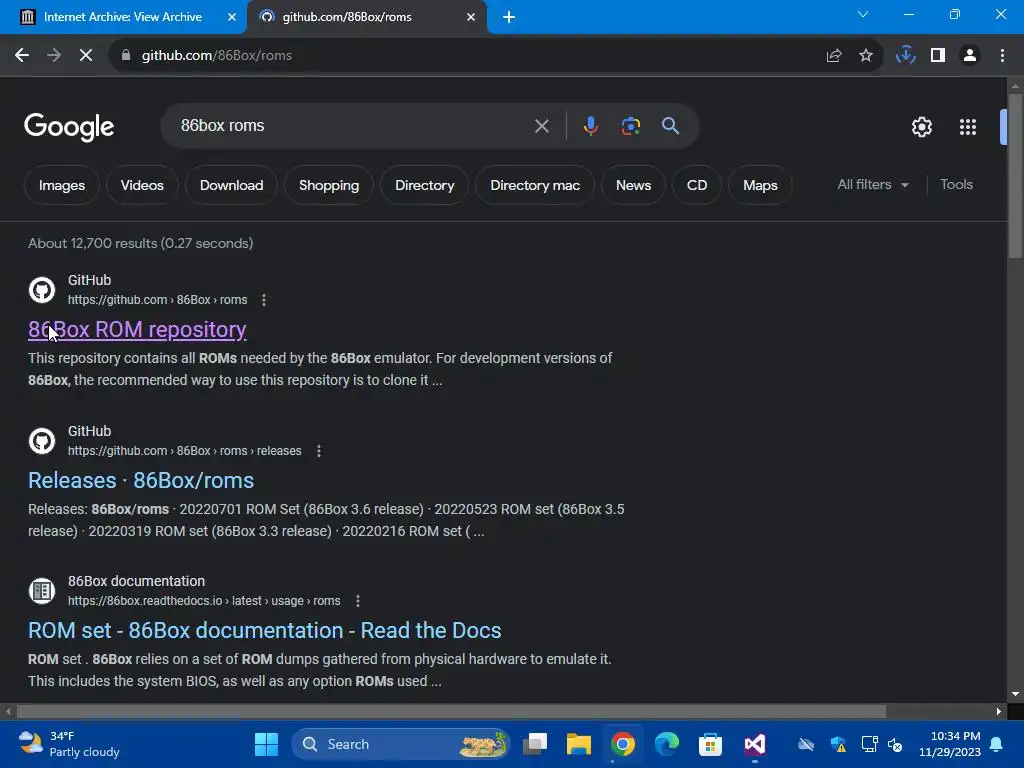Click the Windows taskbar Search box
The height and width of the screenshot is (768, 1024).
point(400,744)
